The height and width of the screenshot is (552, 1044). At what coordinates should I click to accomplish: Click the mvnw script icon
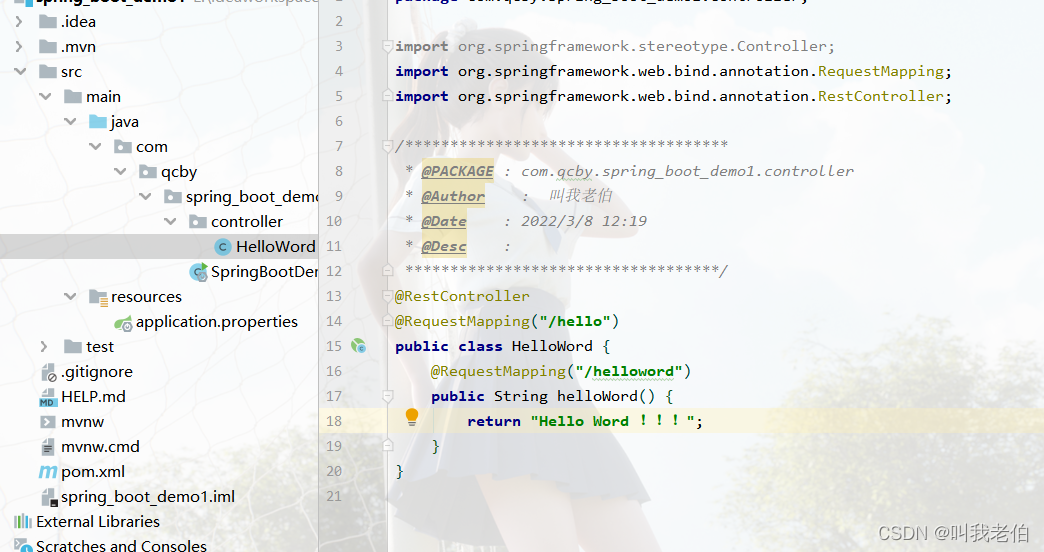point(48,421)
